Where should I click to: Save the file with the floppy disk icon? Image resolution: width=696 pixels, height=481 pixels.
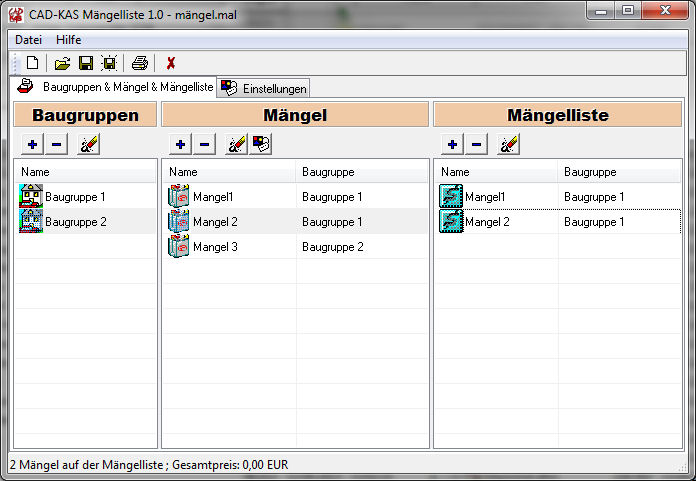tap(86, 63)
